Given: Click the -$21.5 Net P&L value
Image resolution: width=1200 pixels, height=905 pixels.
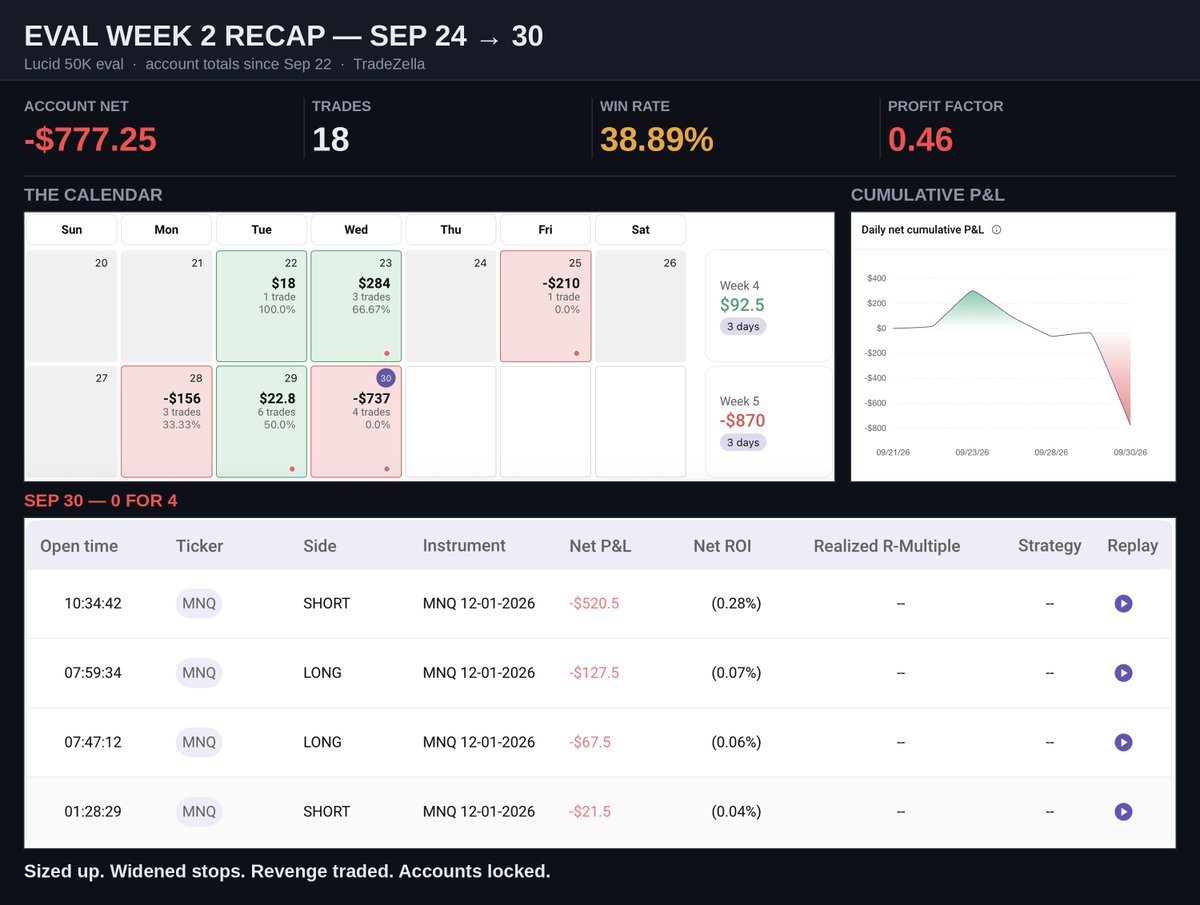Looking at the screenshot, I should coord(590,812).
